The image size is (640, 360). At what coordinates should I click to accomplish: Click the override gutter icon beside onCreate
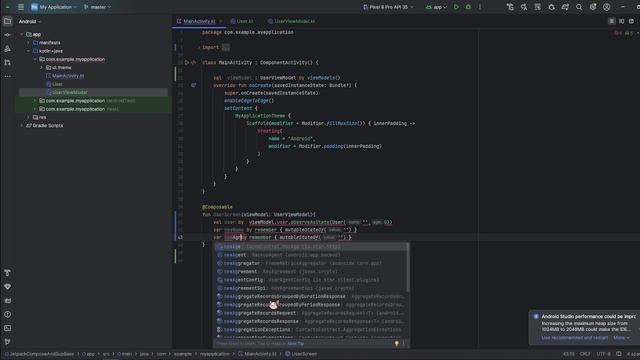click(193, 85)
